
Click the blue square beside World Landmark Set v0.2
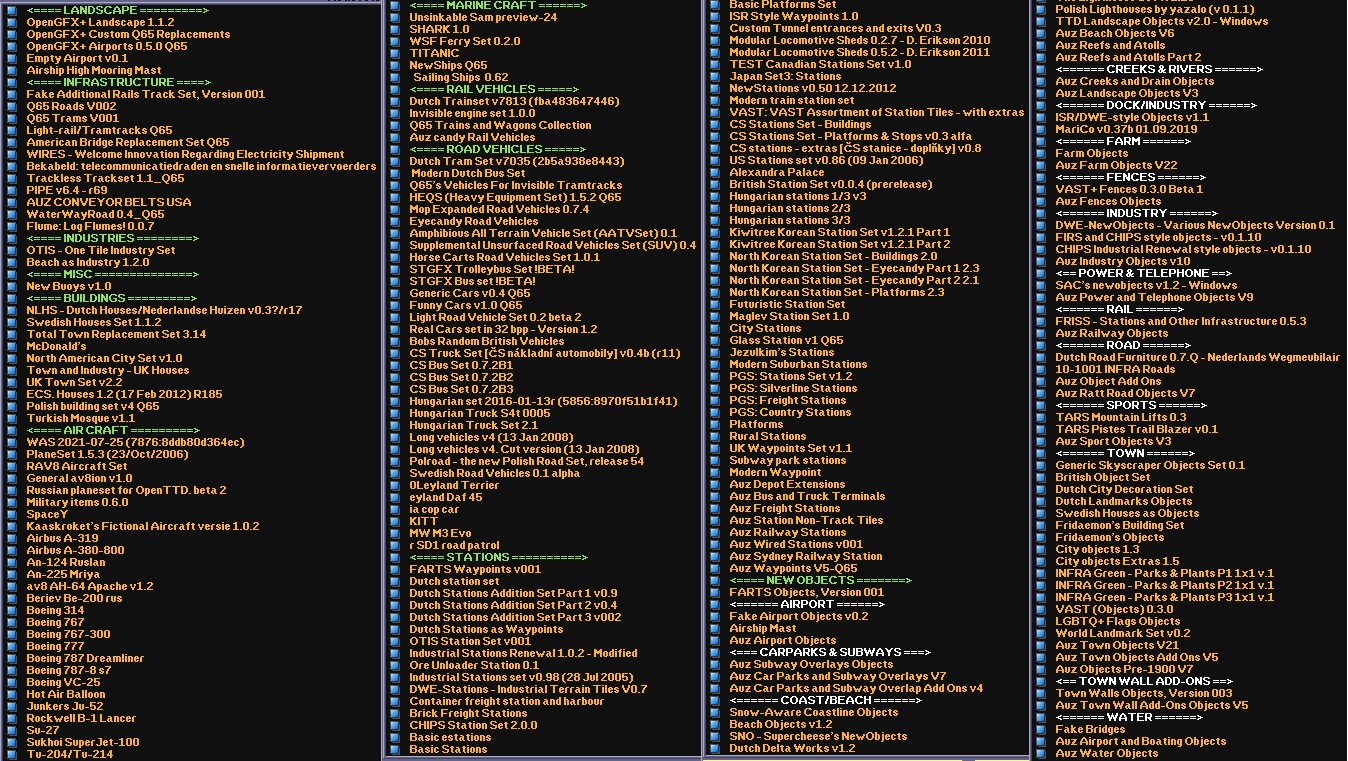pos(1041,633)
